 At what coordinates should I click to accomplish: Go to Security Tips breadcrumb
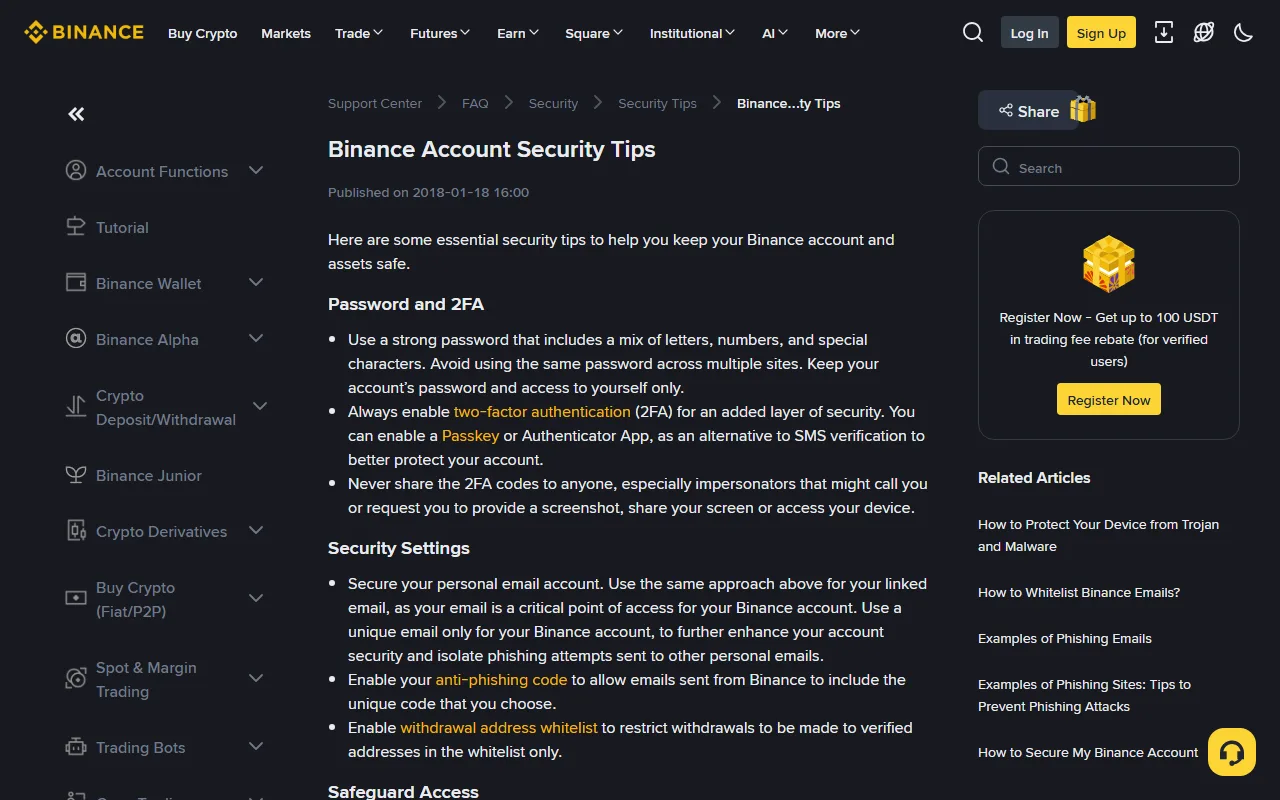tap(657, 103)
